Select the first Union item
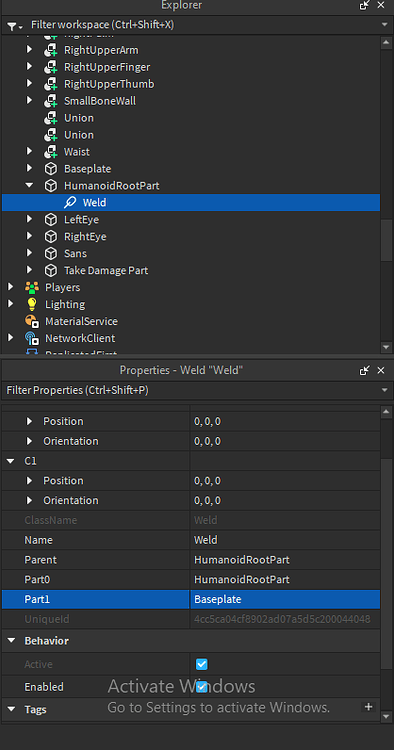The image size is (394, 750). pyautogui.click(x=79, y=118)
